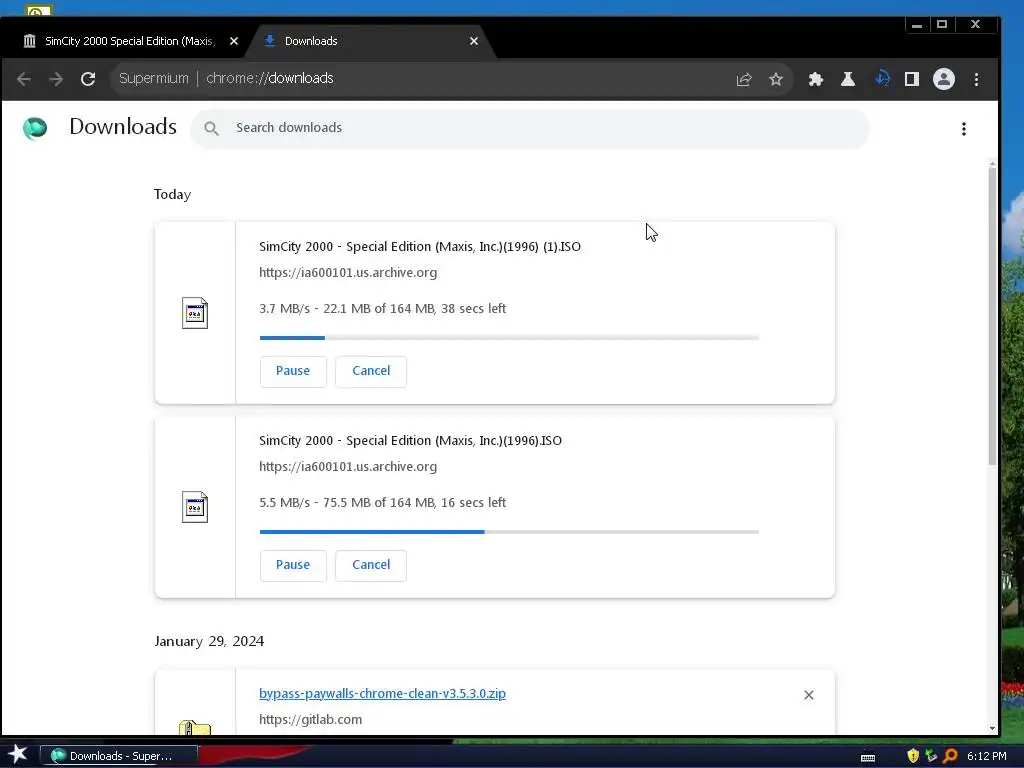Remove the bypass-paywalls zip from the list
The image size is (1024, 768).
tap(808, 695)
